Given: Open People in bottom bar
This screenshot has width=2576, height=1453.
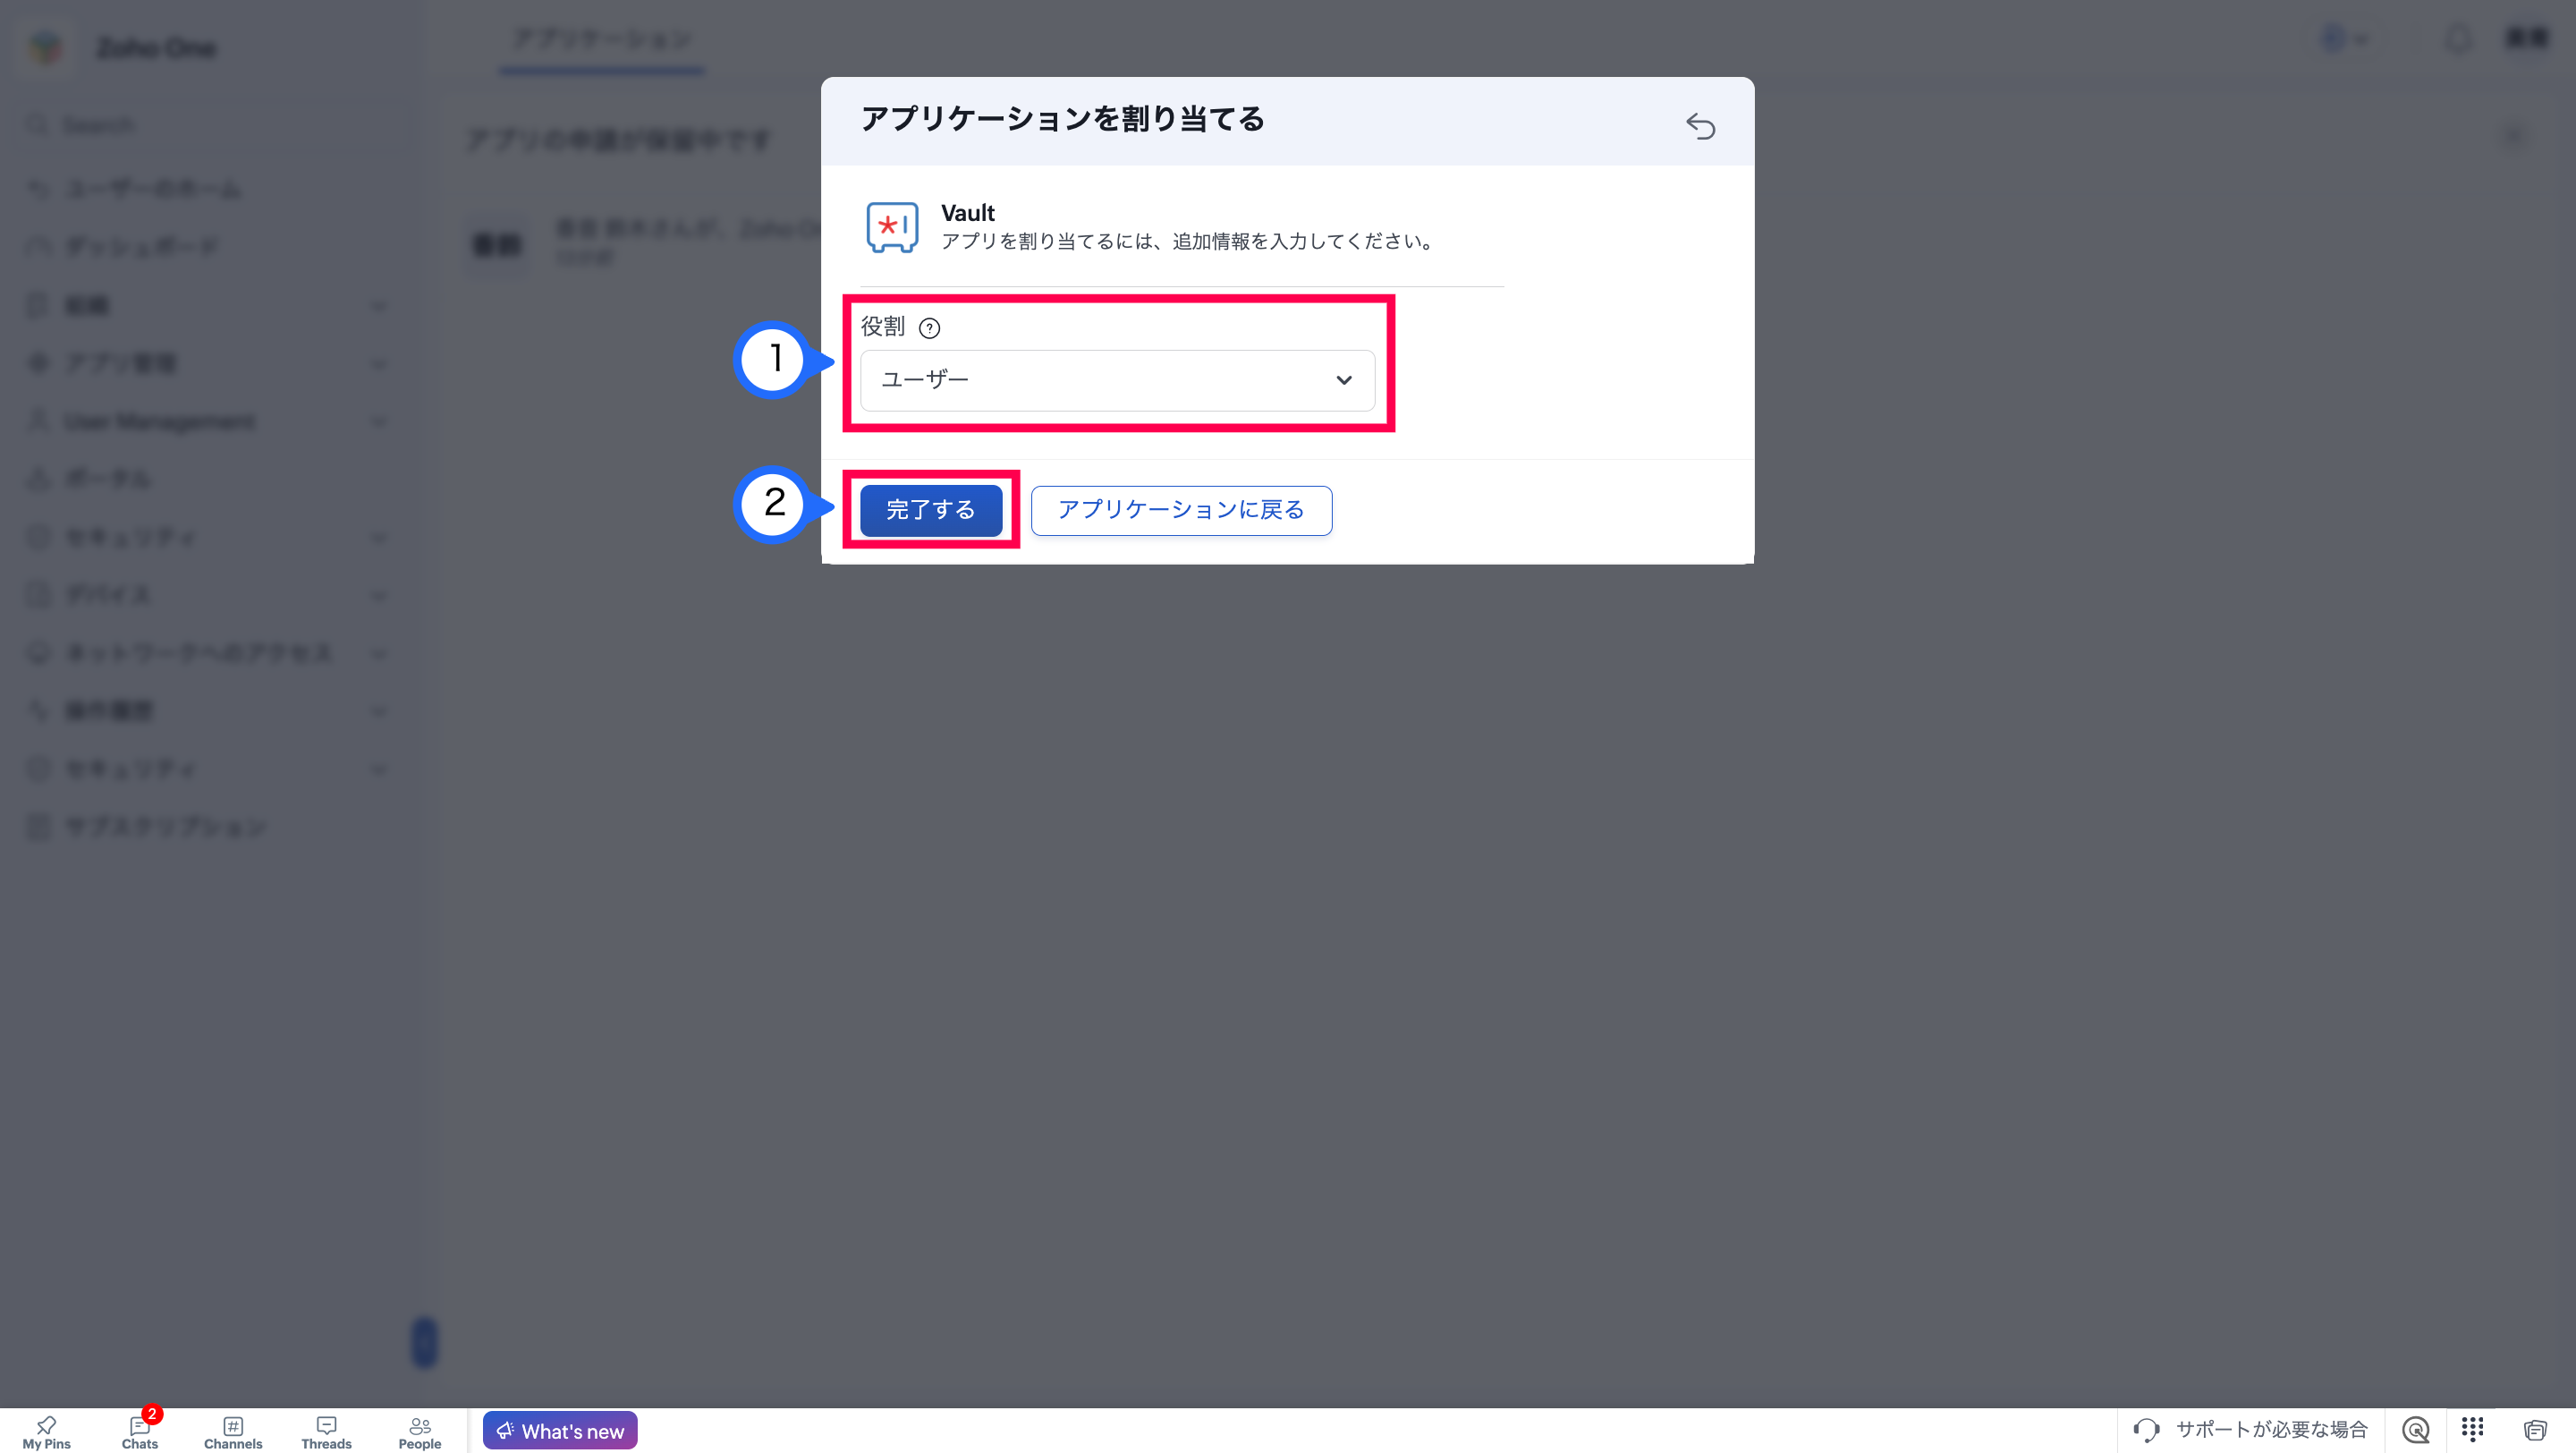Looking at the screenshot, I should click(x=420, y=1432).
